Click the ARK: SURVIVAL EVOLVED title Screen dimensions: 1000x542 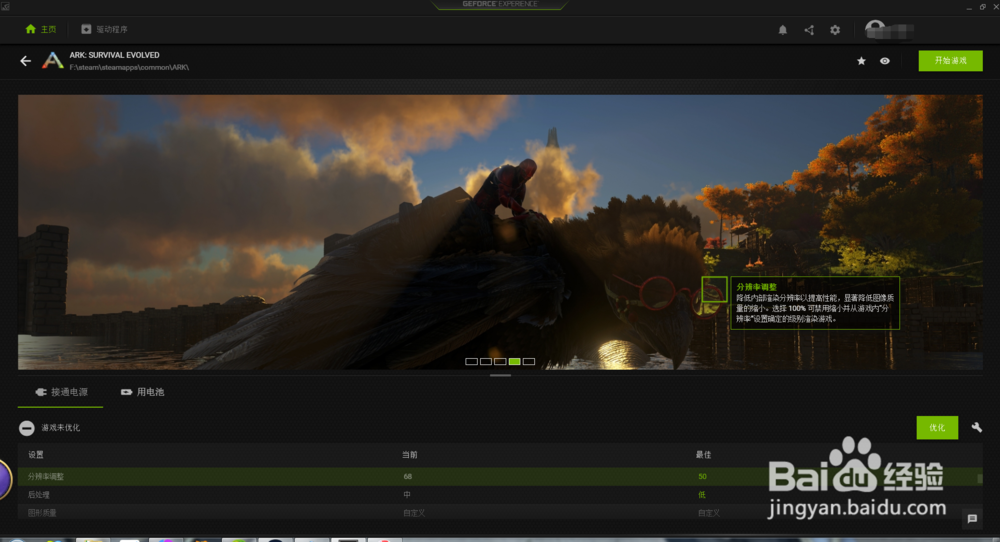click(x=114, y=55)
